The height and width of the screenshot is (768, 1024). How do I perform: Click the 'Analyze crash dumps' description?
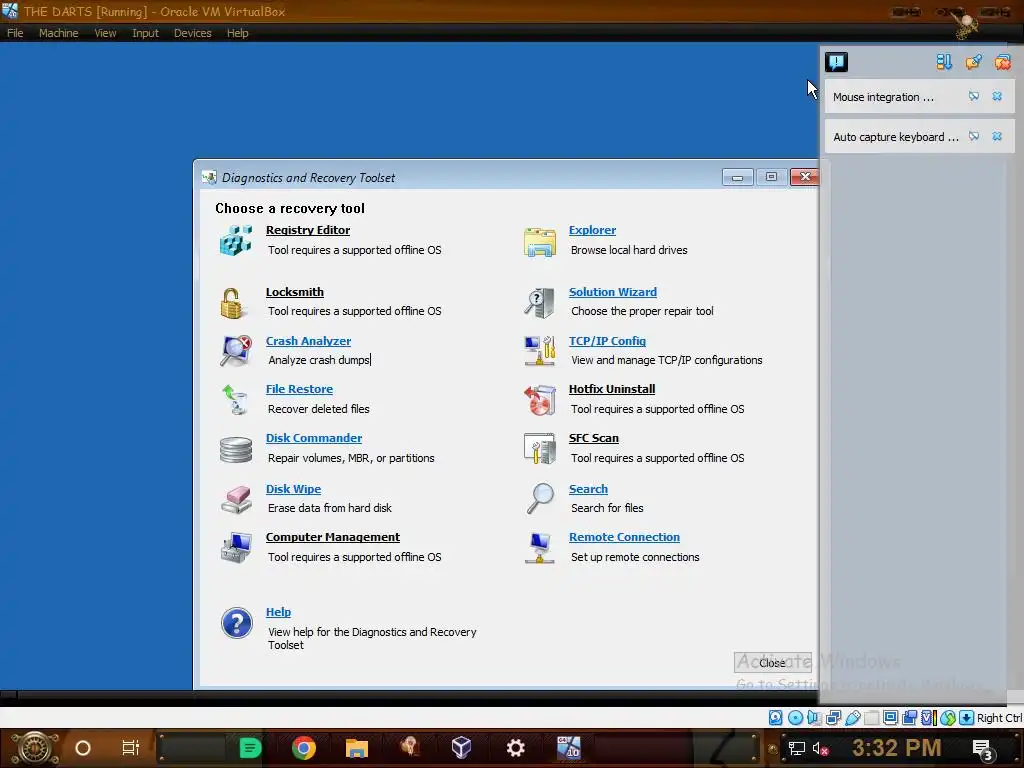(x=319, y=360)
